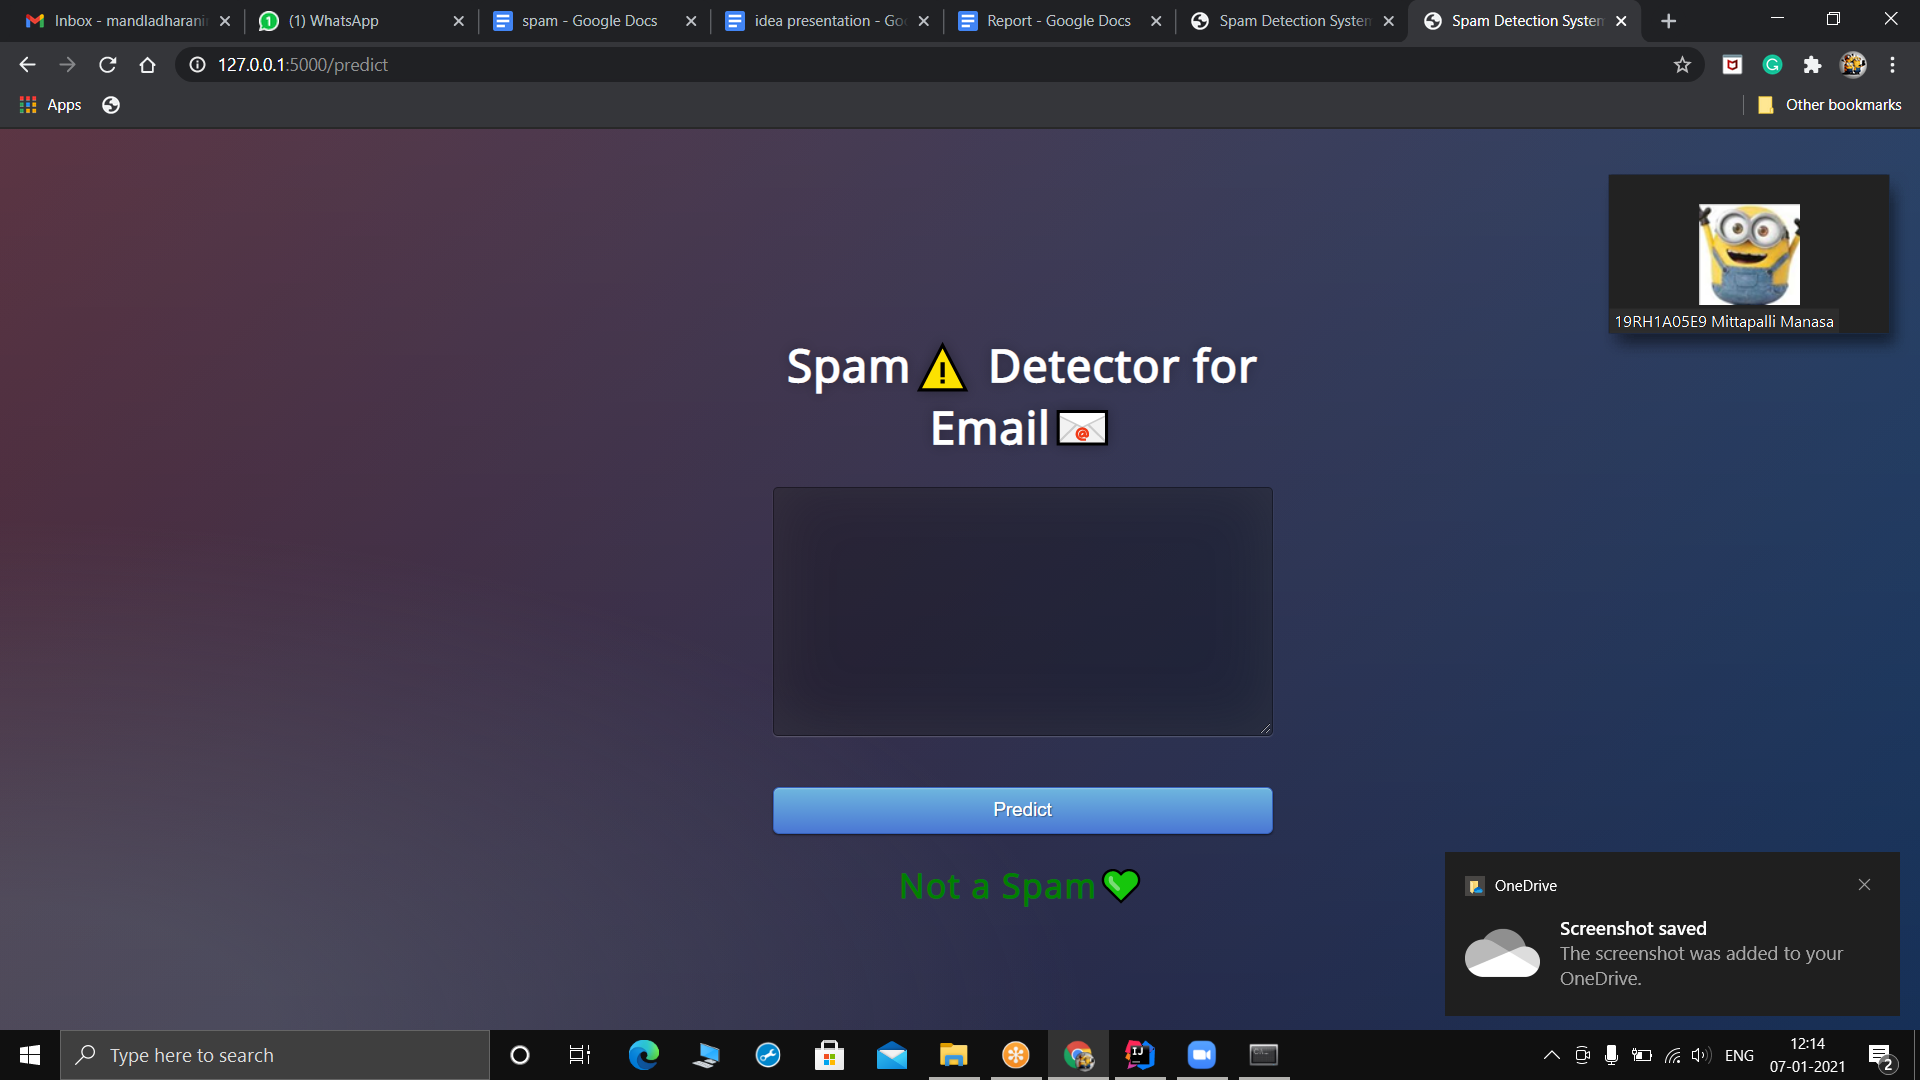The image size is (1920, 1080).
Task: Reload the page
Action: (108, 65)
